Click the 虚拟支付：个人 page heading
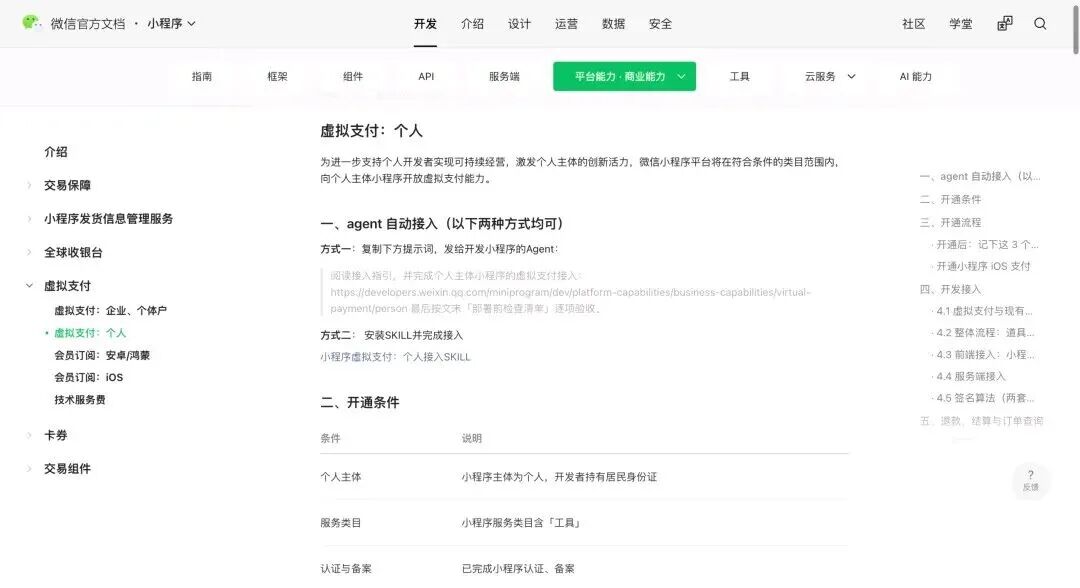This screenshot has height=588, width=1080. coord(371,131)
